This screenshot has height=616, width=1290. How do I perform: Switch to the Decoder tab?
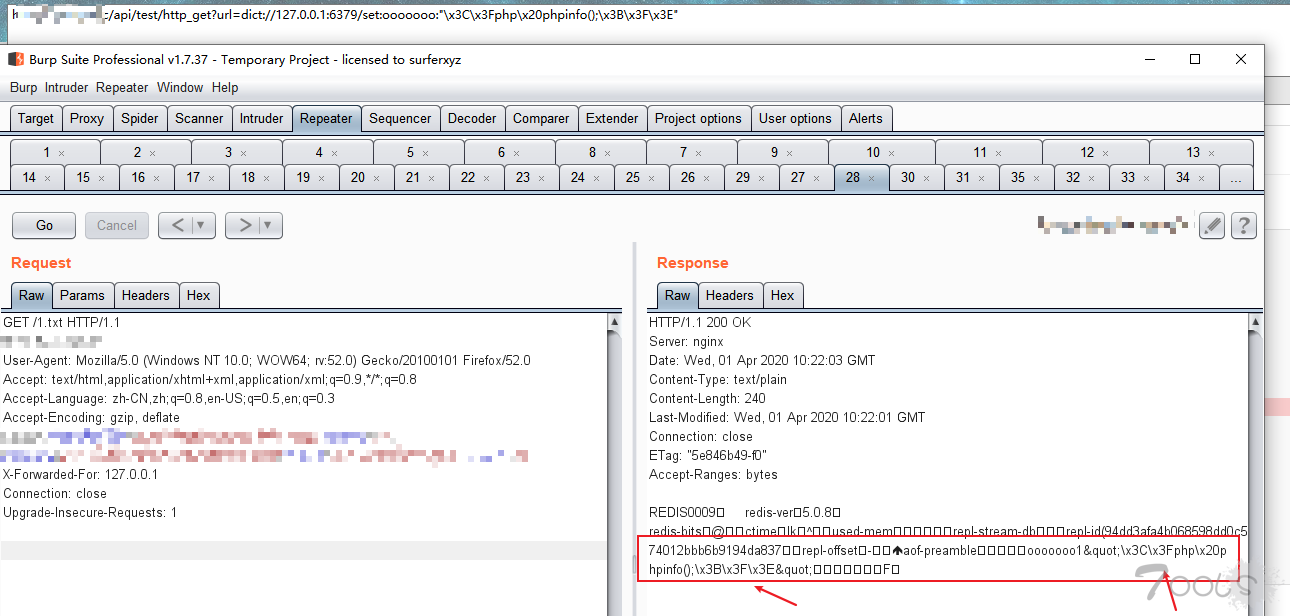click(x=472, y=118)
